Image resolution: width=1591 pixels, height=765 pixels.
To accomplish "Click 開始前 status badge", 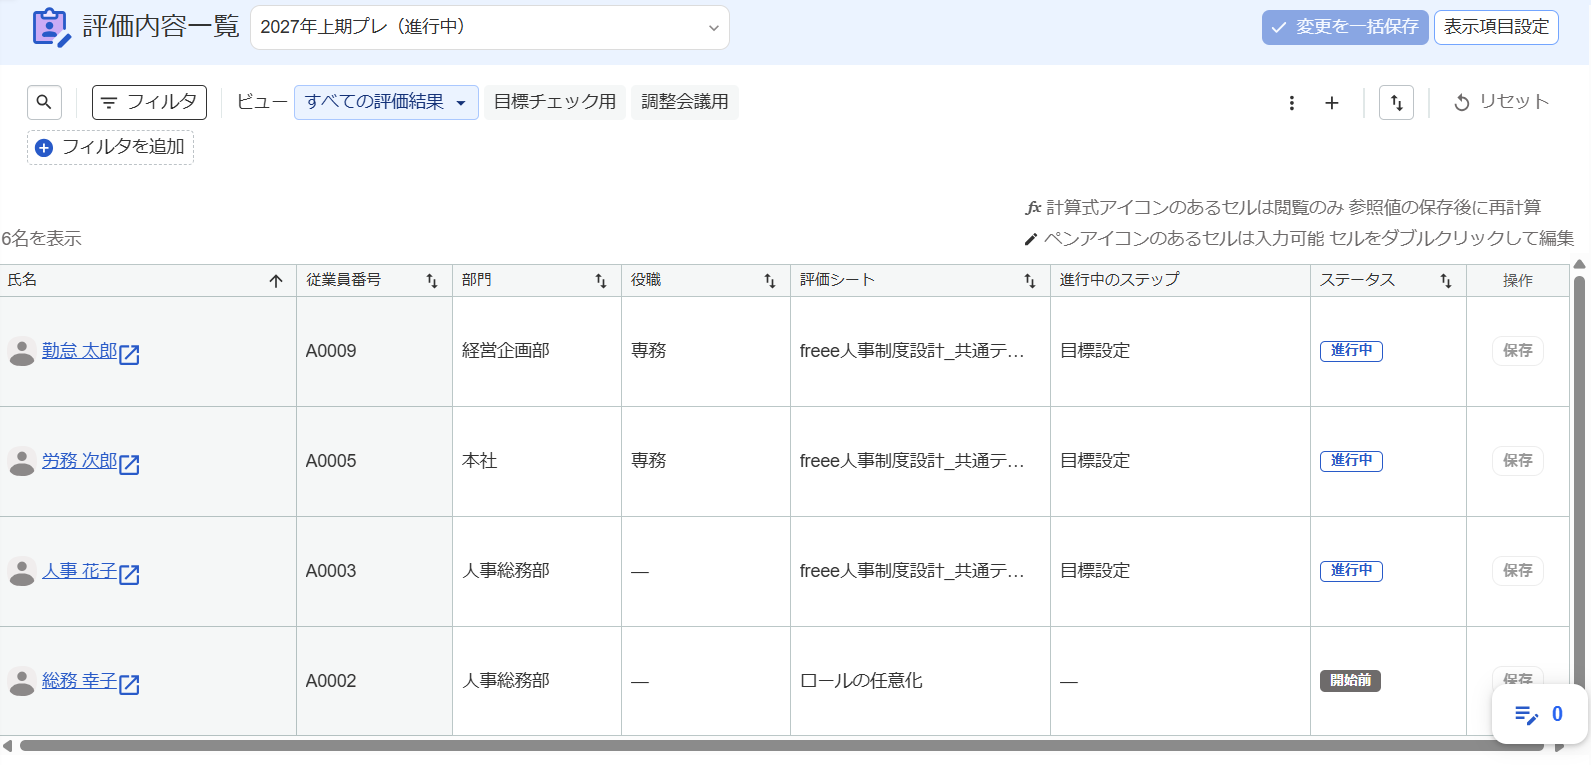I will 1350,681.
